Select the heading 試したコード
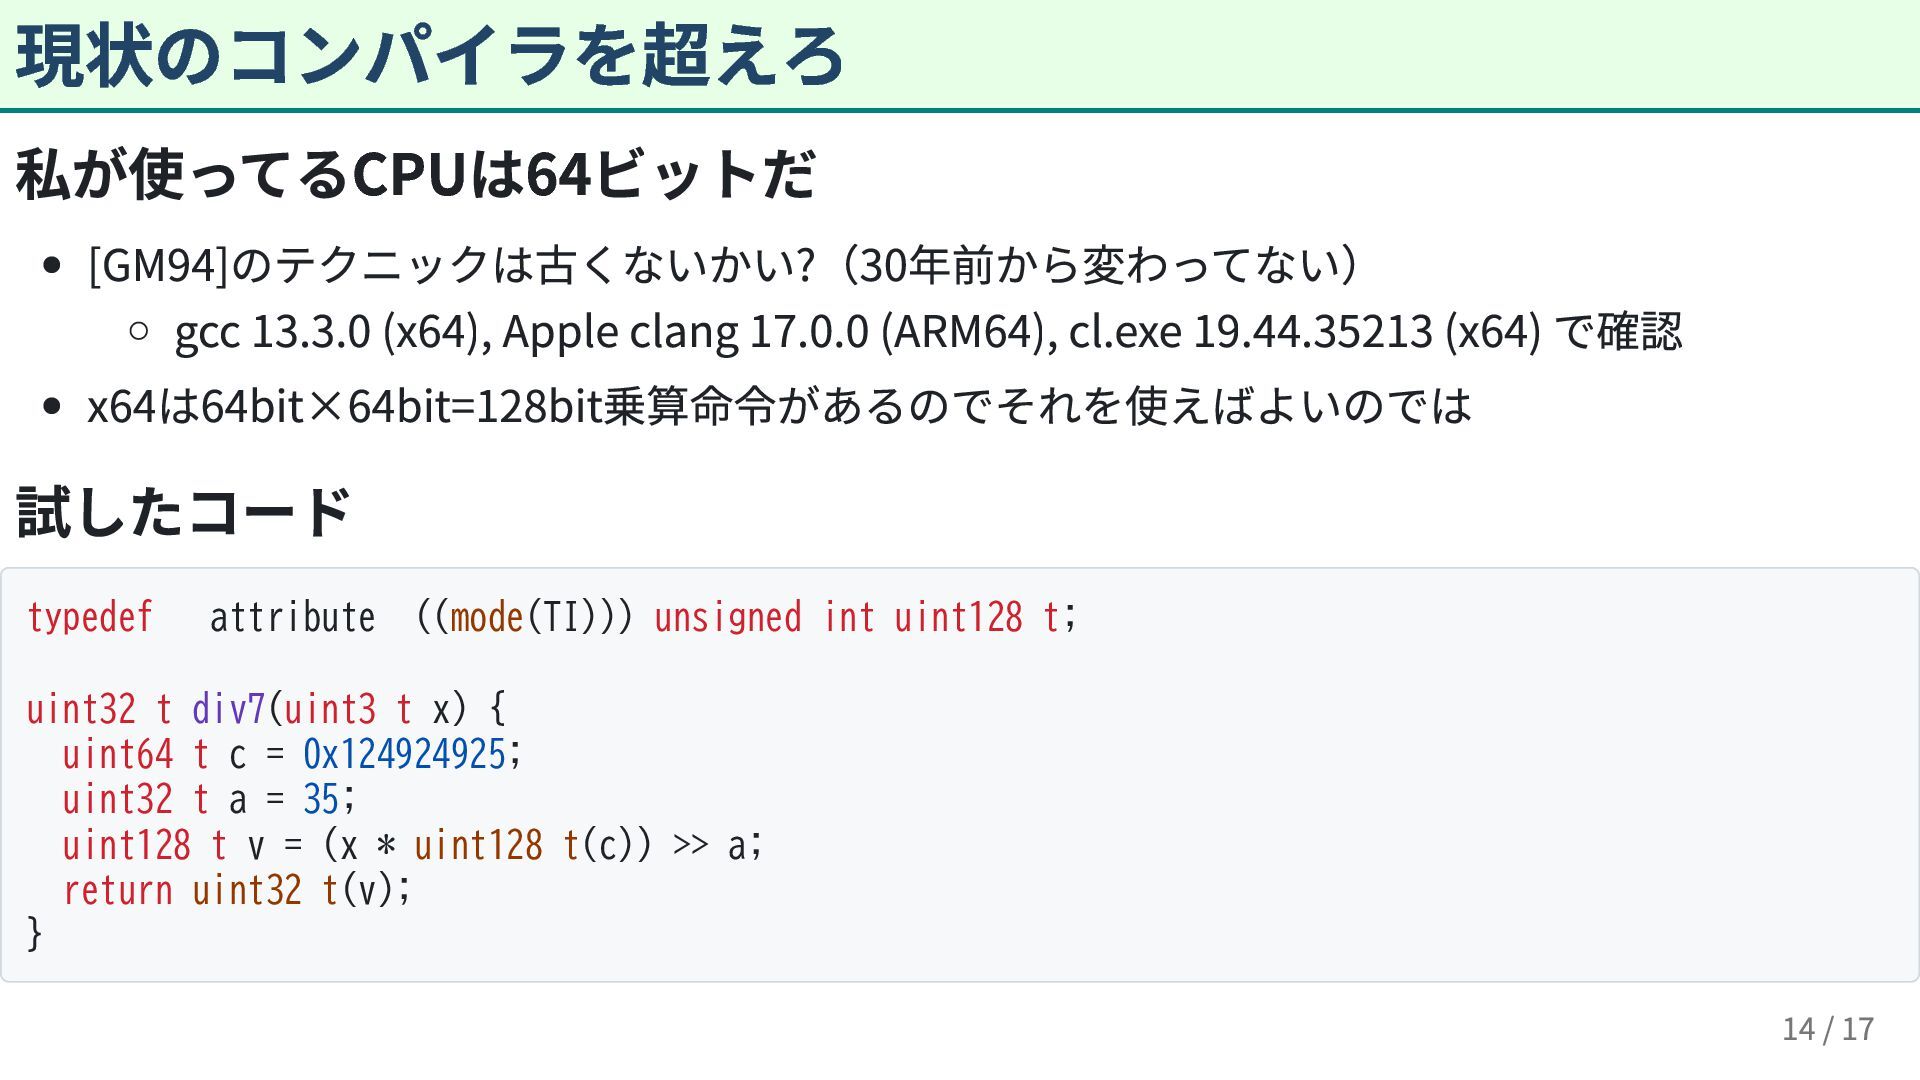1920x1080 pixels. (x=183, y=511)
